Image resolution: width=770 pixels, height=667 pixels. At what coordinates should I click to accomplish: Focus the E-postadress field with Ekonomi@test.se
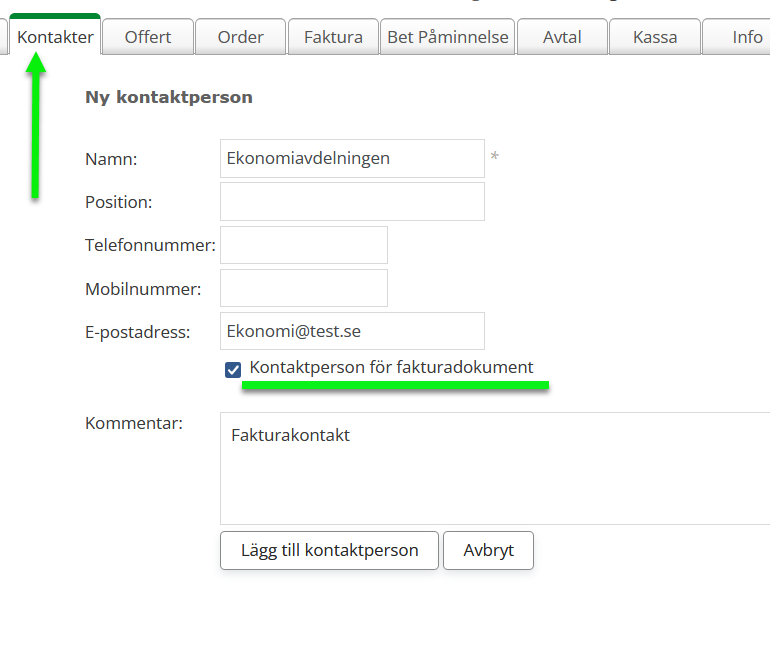pos(352,331)
